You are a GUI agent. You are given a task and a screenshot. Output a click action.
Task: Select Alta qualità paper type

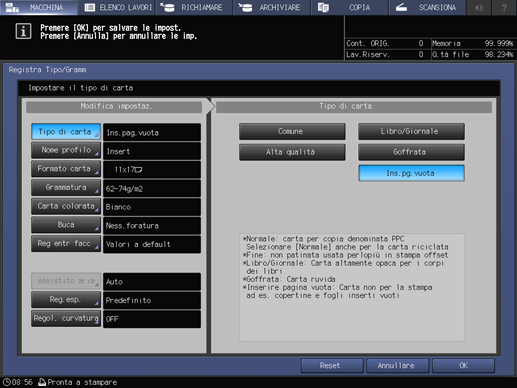[292, 152]
